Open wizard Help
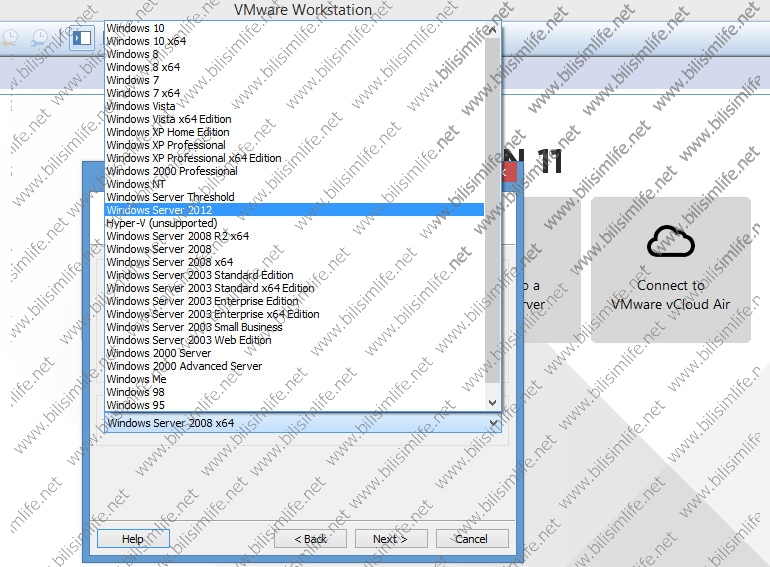770x567 pixels. point(133,539)
